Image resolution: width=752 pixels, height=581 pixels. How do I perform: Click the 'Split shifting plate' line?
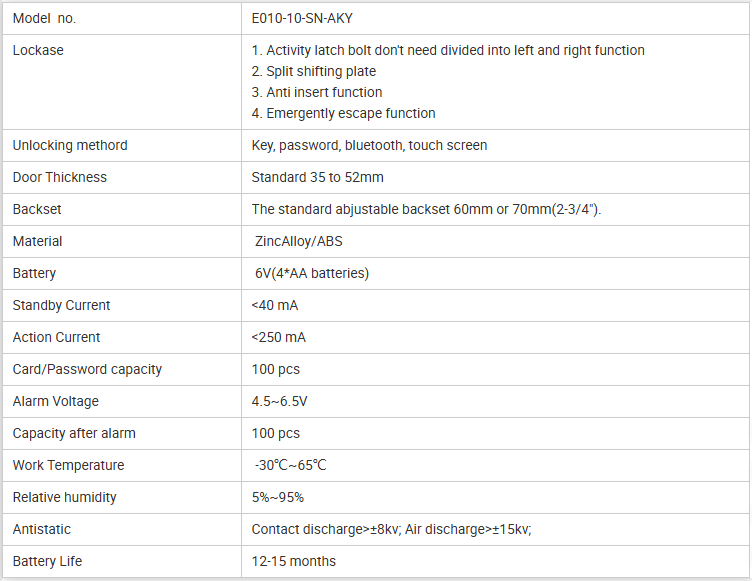[314, 71]
